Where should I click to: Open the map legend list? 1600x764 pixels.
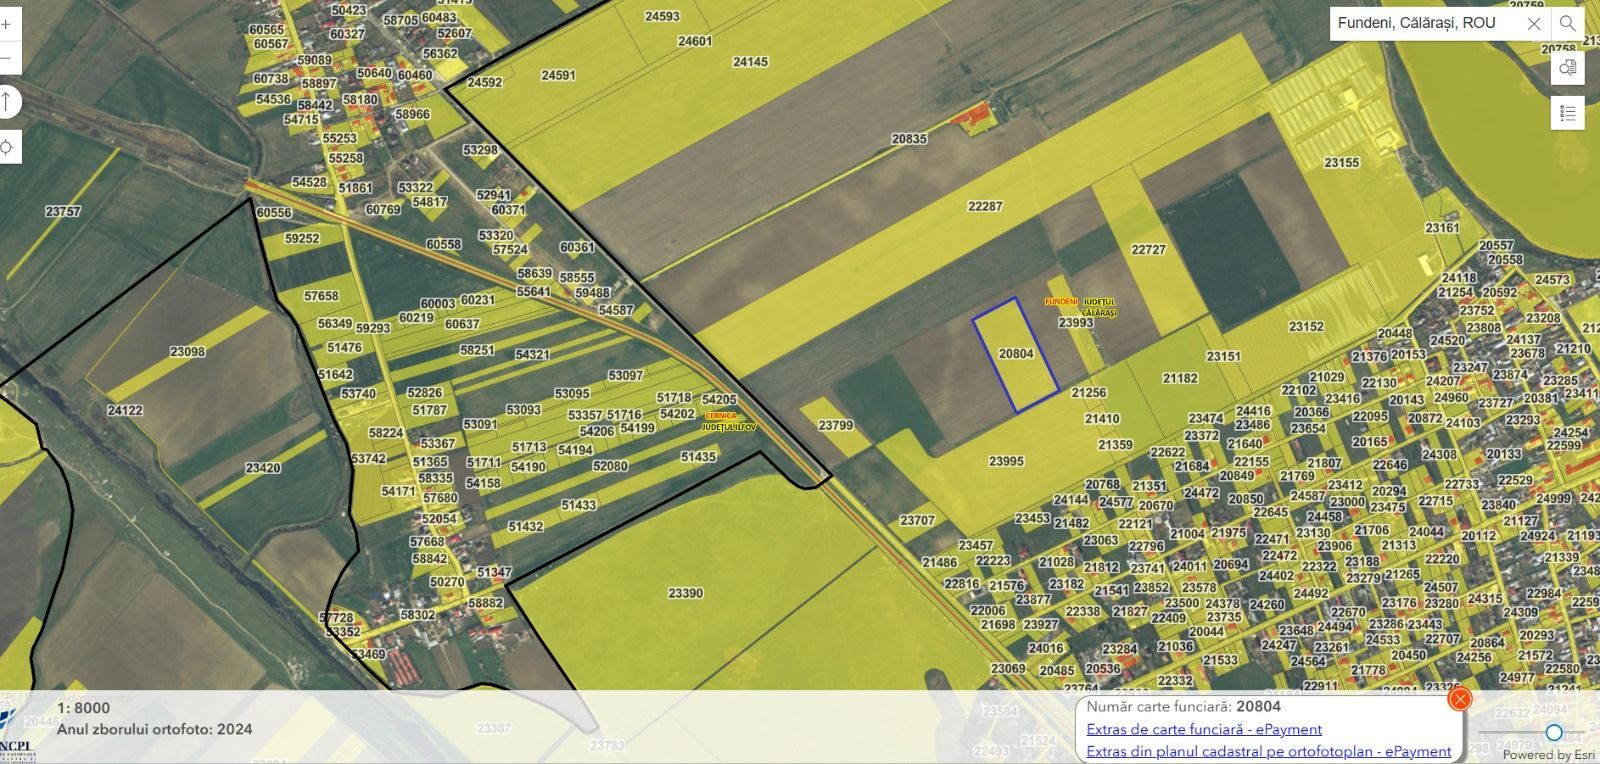click(x=1567, y=113)
